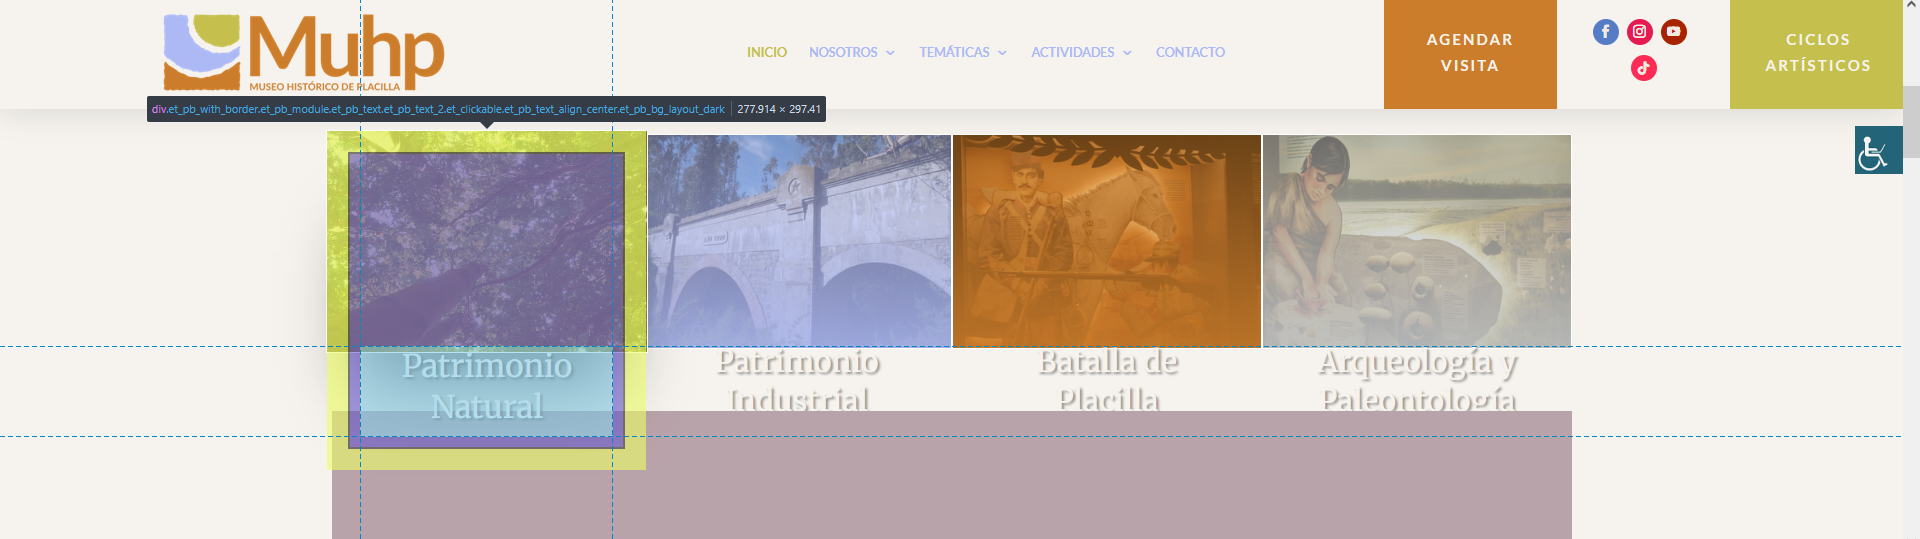Go to CONTACTO menu item
This screenshot has height=539, width=1920.
[1190, 52]
